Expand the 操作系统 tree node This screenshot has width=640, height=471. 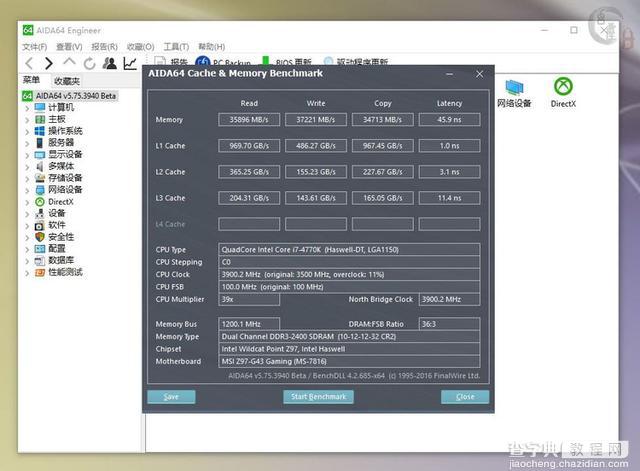coord(27,131)
